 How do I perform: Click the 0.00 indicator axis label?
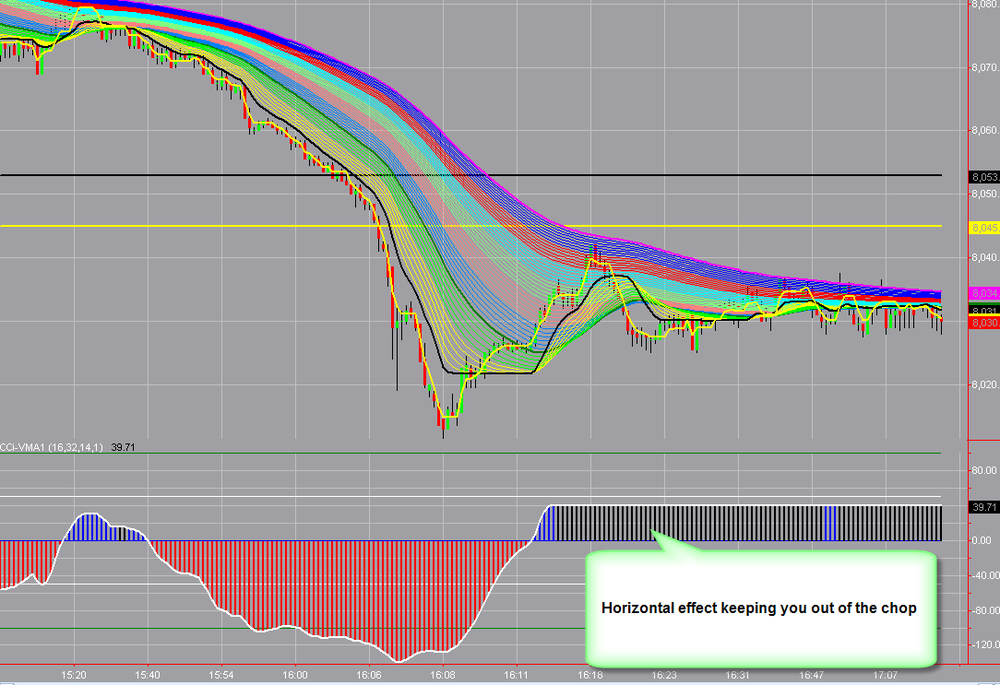(x=983, y=541)
